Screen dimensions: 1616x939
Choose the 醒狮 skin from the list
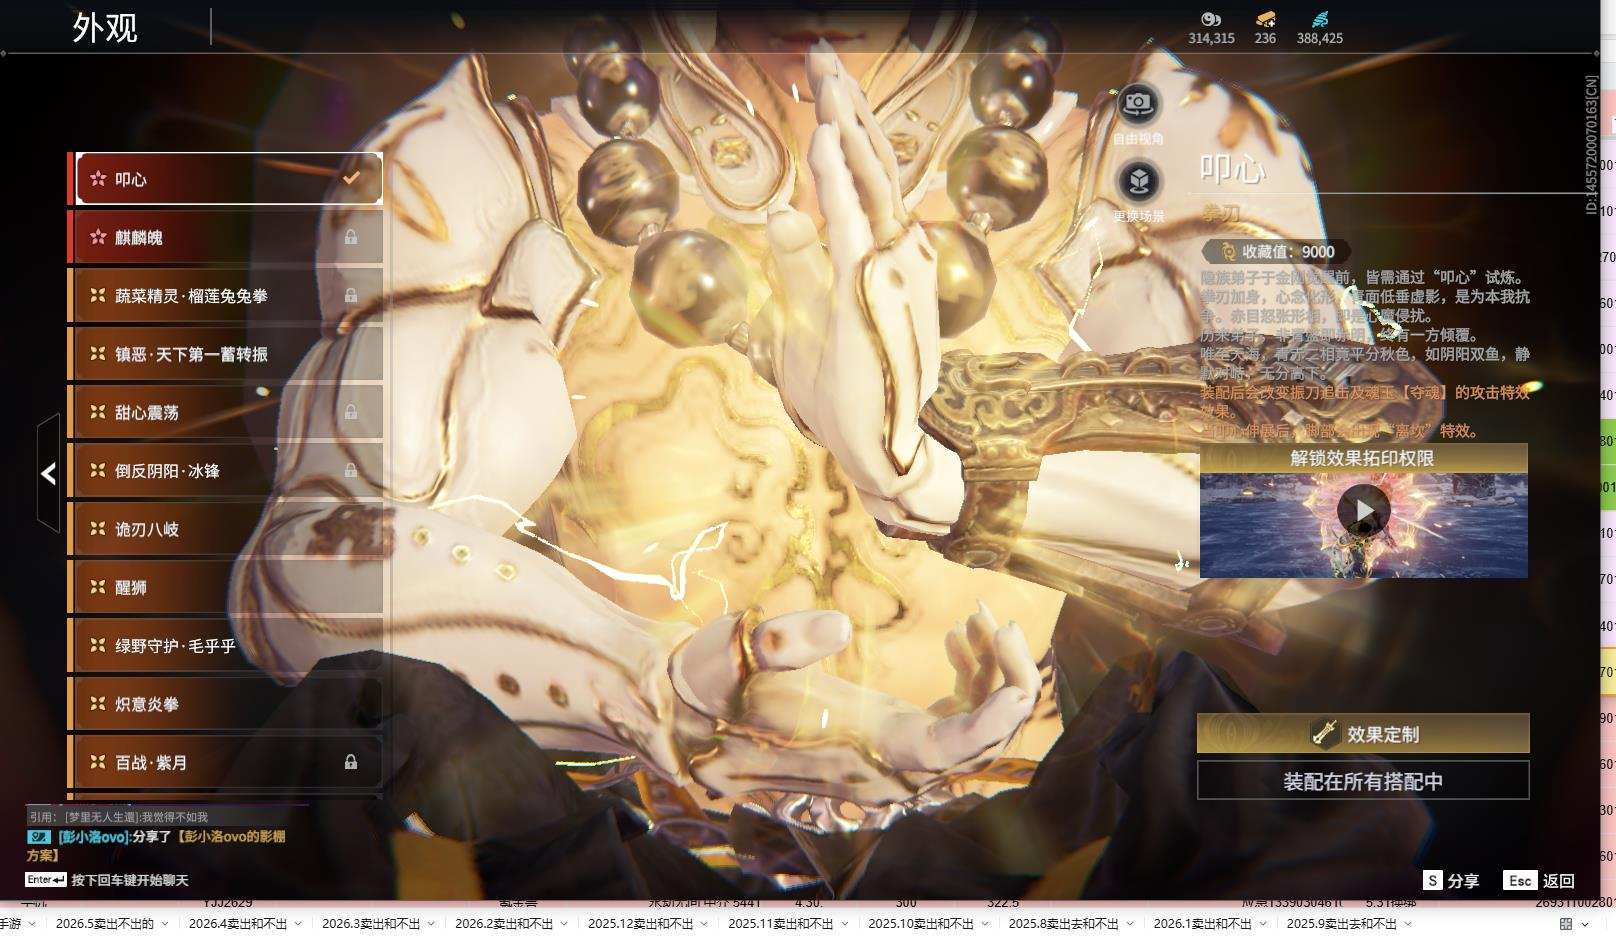226,587
